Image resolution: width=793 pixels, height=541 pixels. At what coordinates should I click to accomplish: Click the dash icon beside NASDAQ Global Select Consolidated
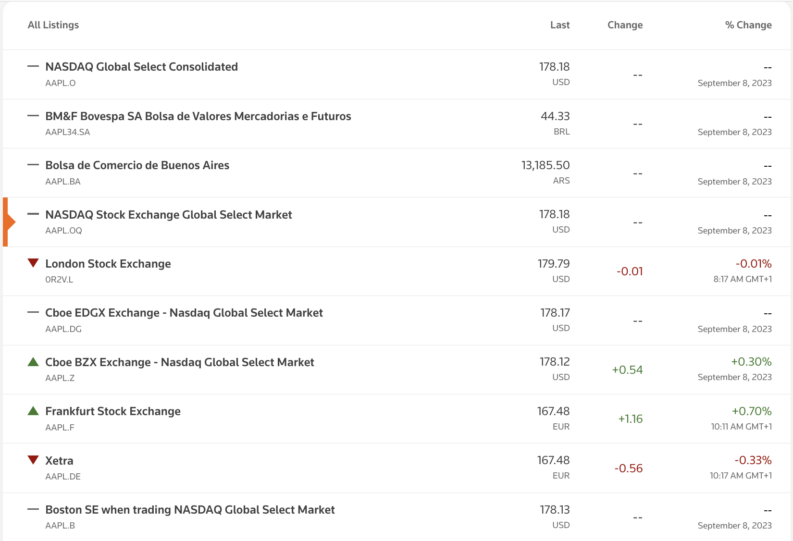[x=33, y=67]
